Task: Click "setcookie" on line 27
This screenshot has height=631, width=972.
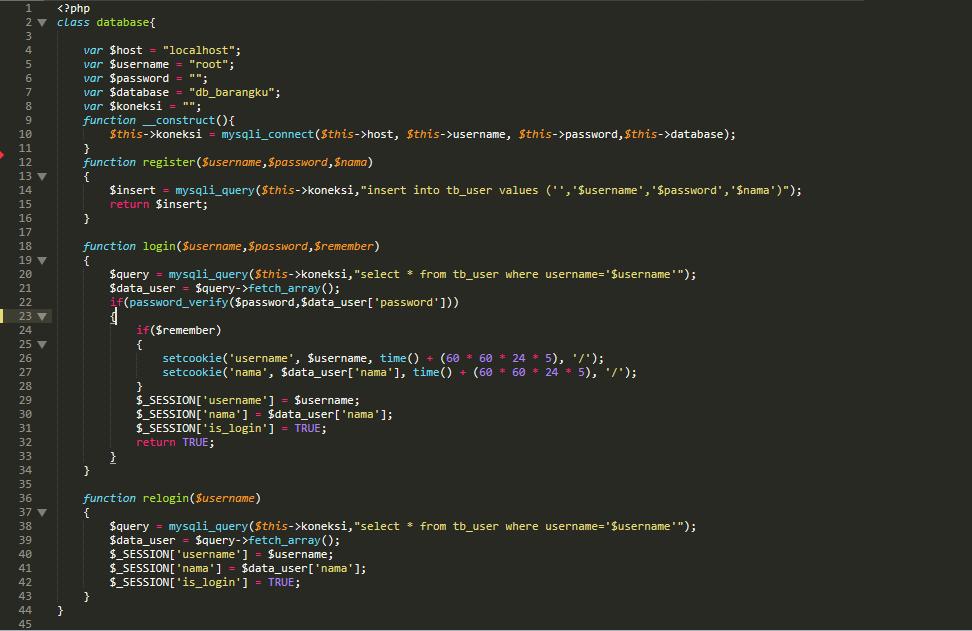Action: 192,373
